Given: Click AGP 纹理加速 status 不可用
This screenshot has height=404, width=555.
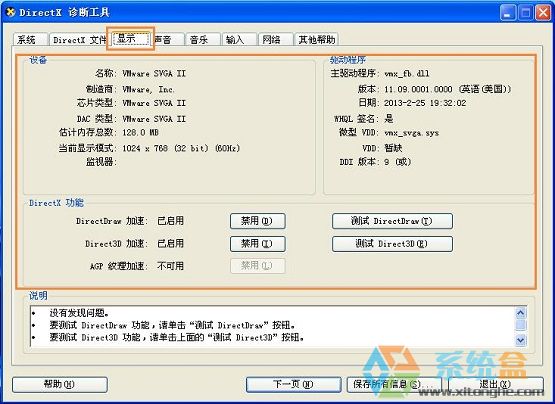Looking at the screenshot, I should (x=170, y=266).
